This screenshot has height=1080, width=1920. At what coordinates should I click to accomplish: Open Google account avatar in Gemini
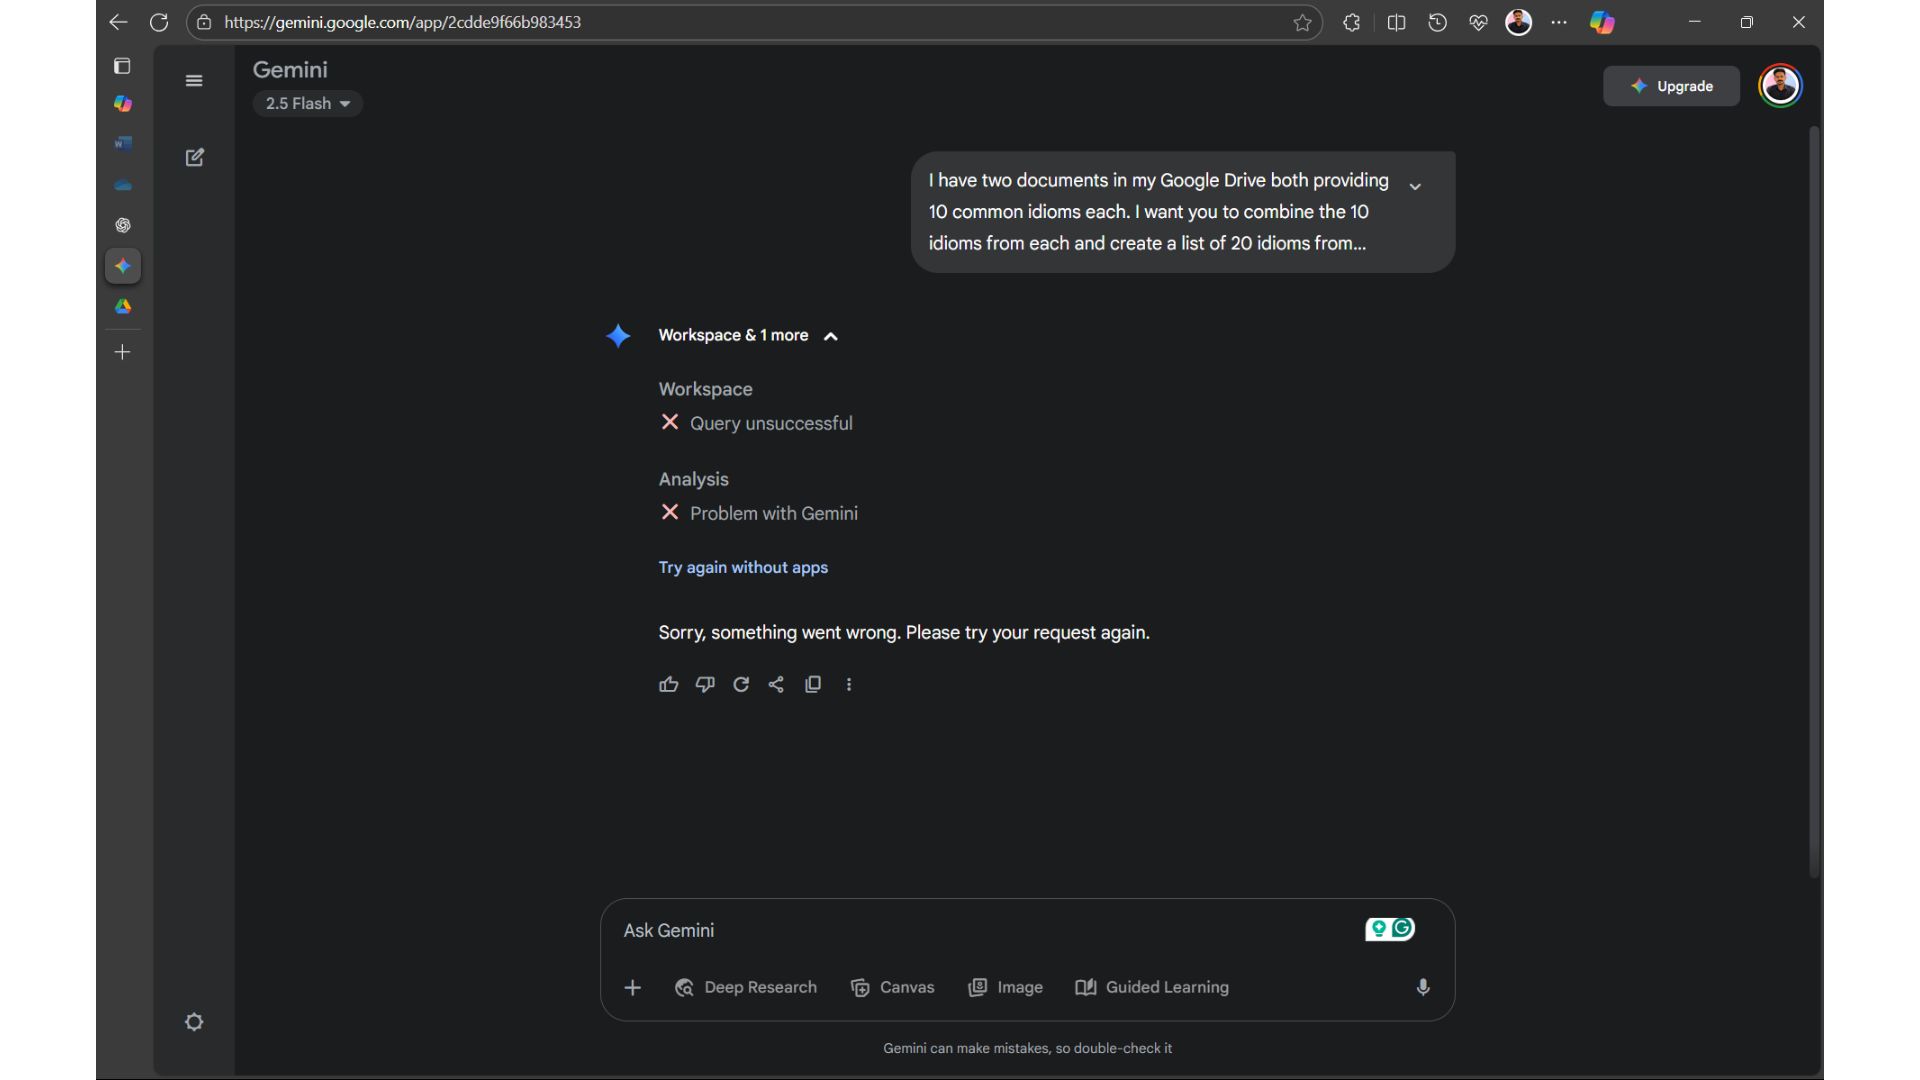click(x=1780, y=86)
